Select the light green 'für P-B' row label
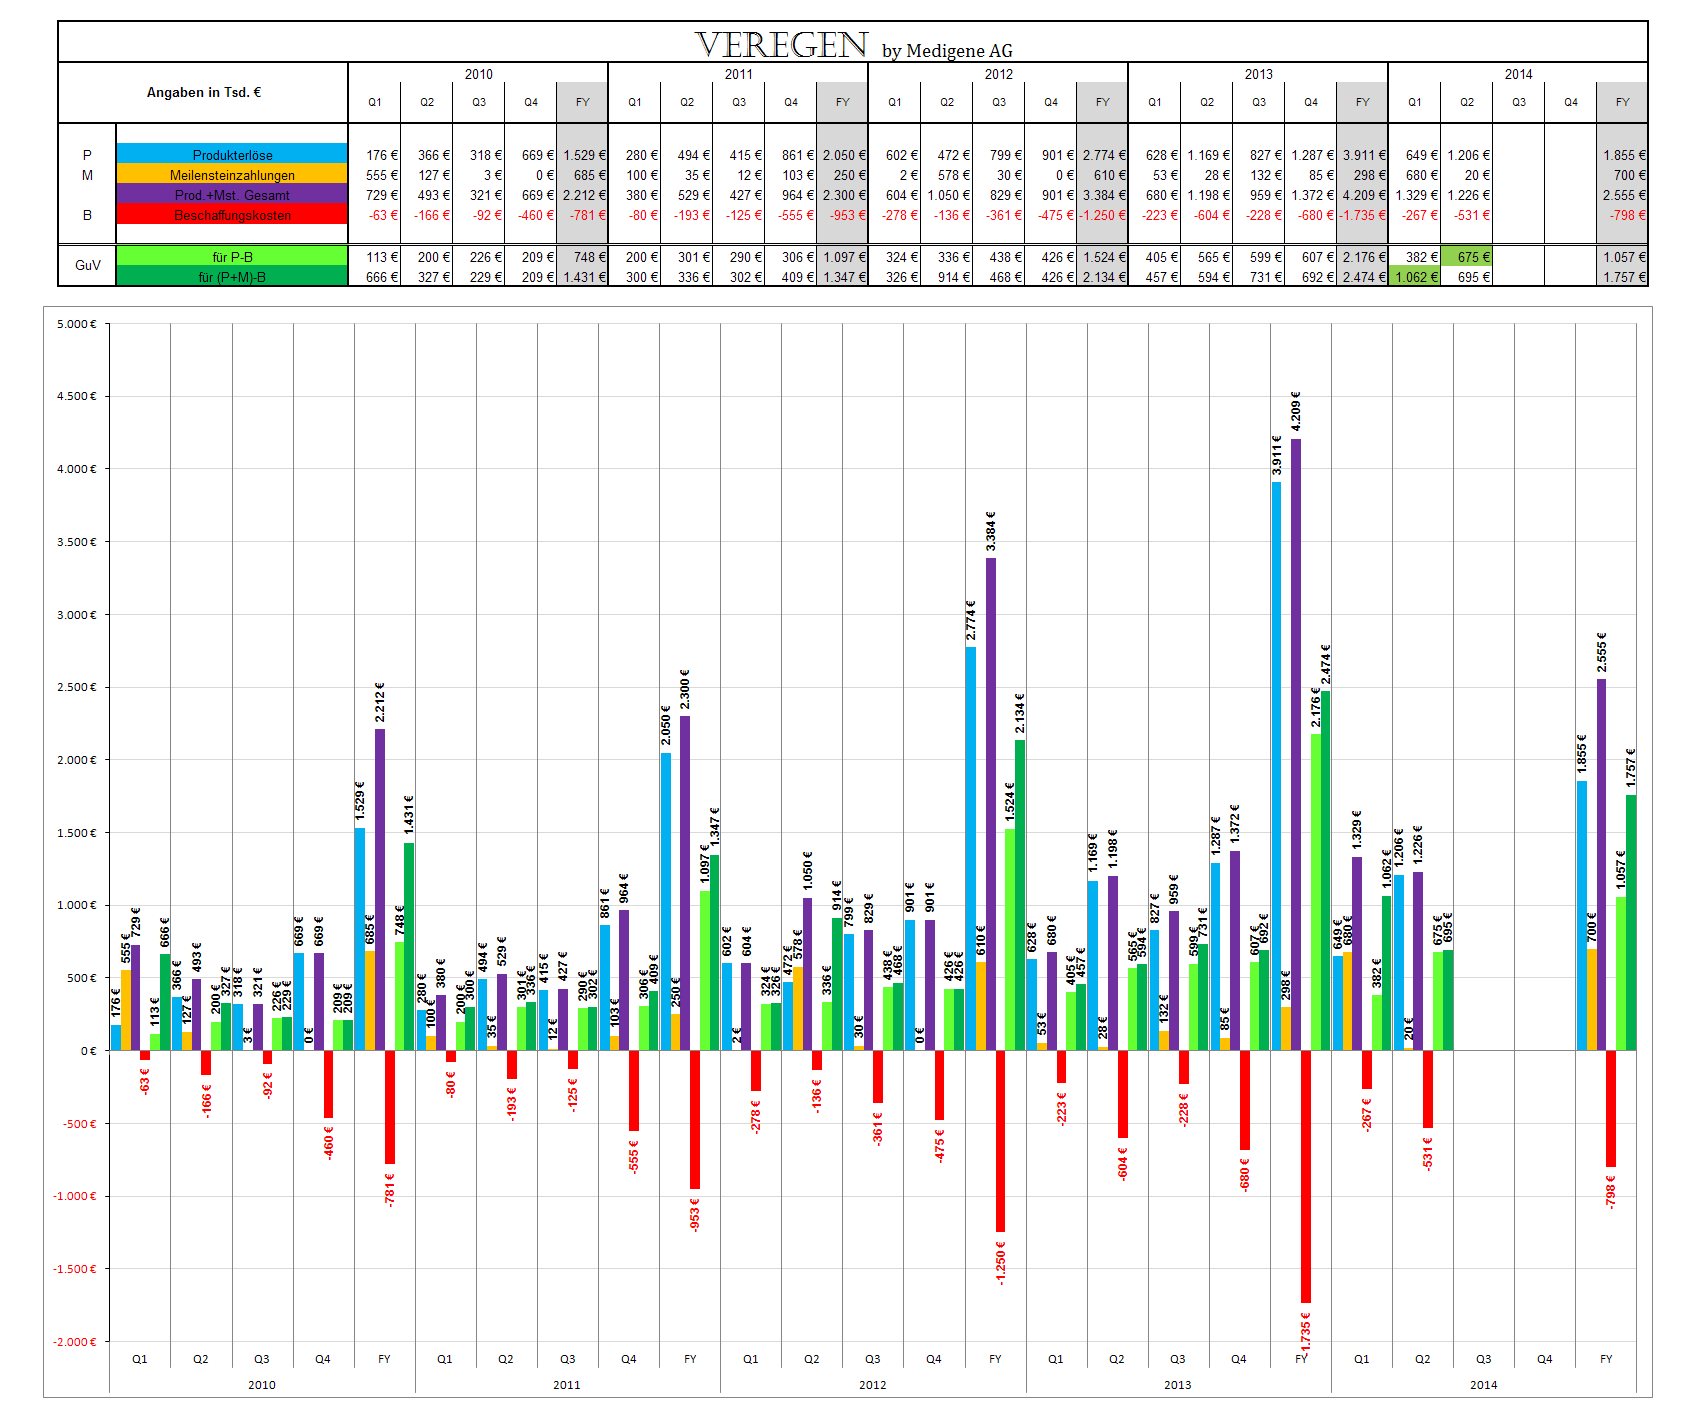The image size is (1689, 1411). click(x=232, y=257)
